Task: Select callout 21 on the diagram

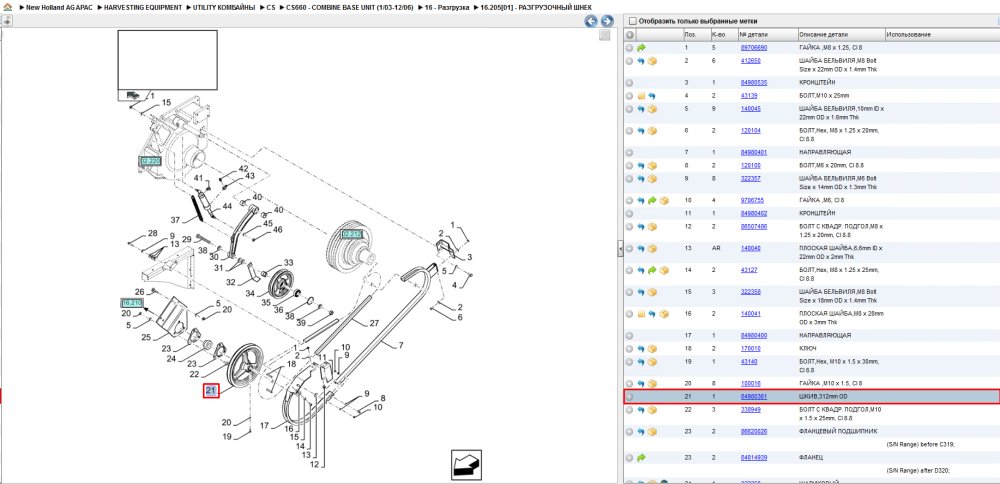Action: (211, 390)
